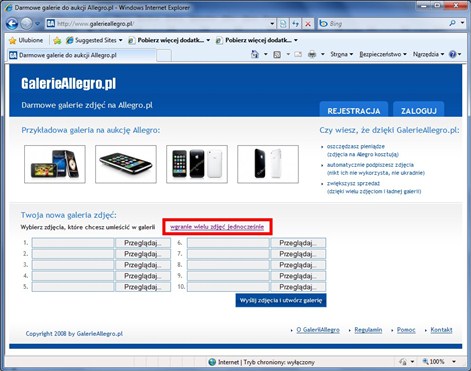Click the Compatibility View icon

coord(283,24)
